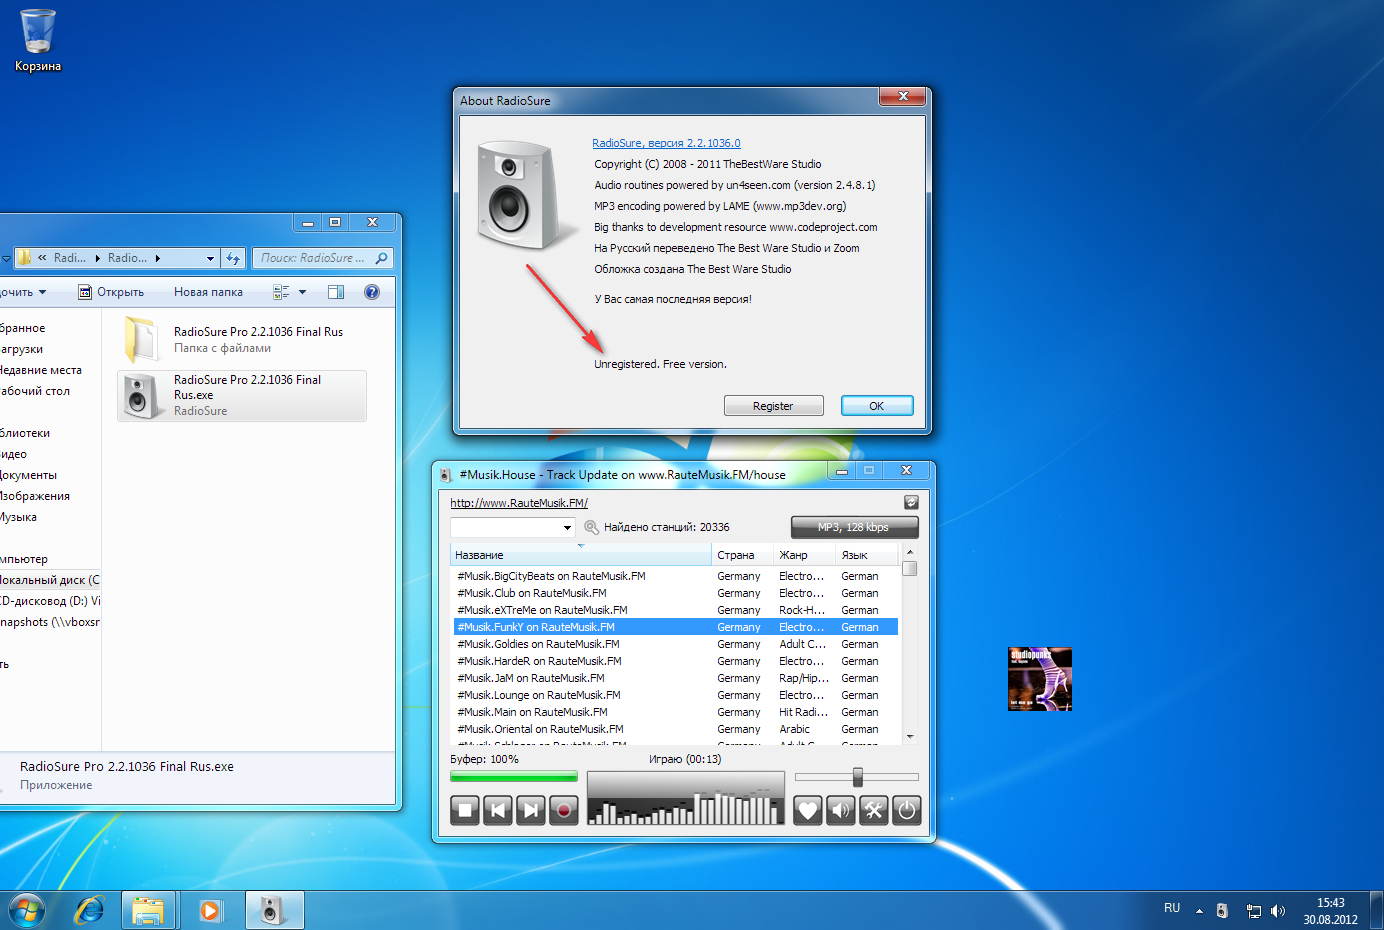This screenshot has width=1384, height=930.
Task: Click Новая папка in the Explorer toolbar
Action: [208, 292]
